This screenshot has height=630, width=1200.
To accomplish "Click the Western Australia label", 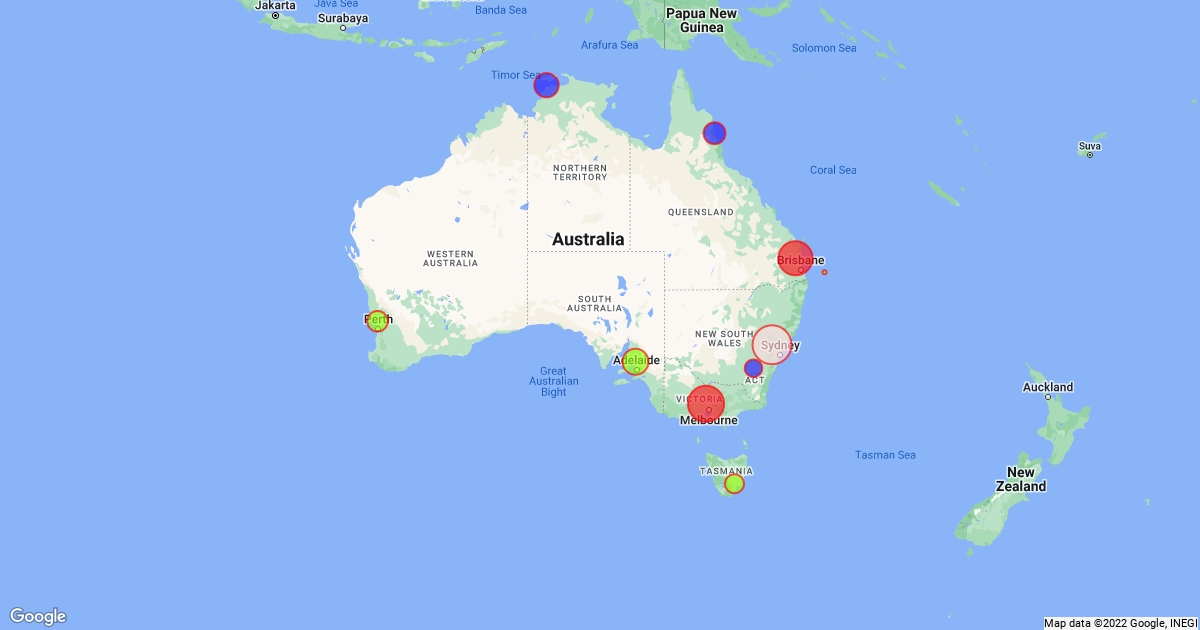I will pos(450,258).
